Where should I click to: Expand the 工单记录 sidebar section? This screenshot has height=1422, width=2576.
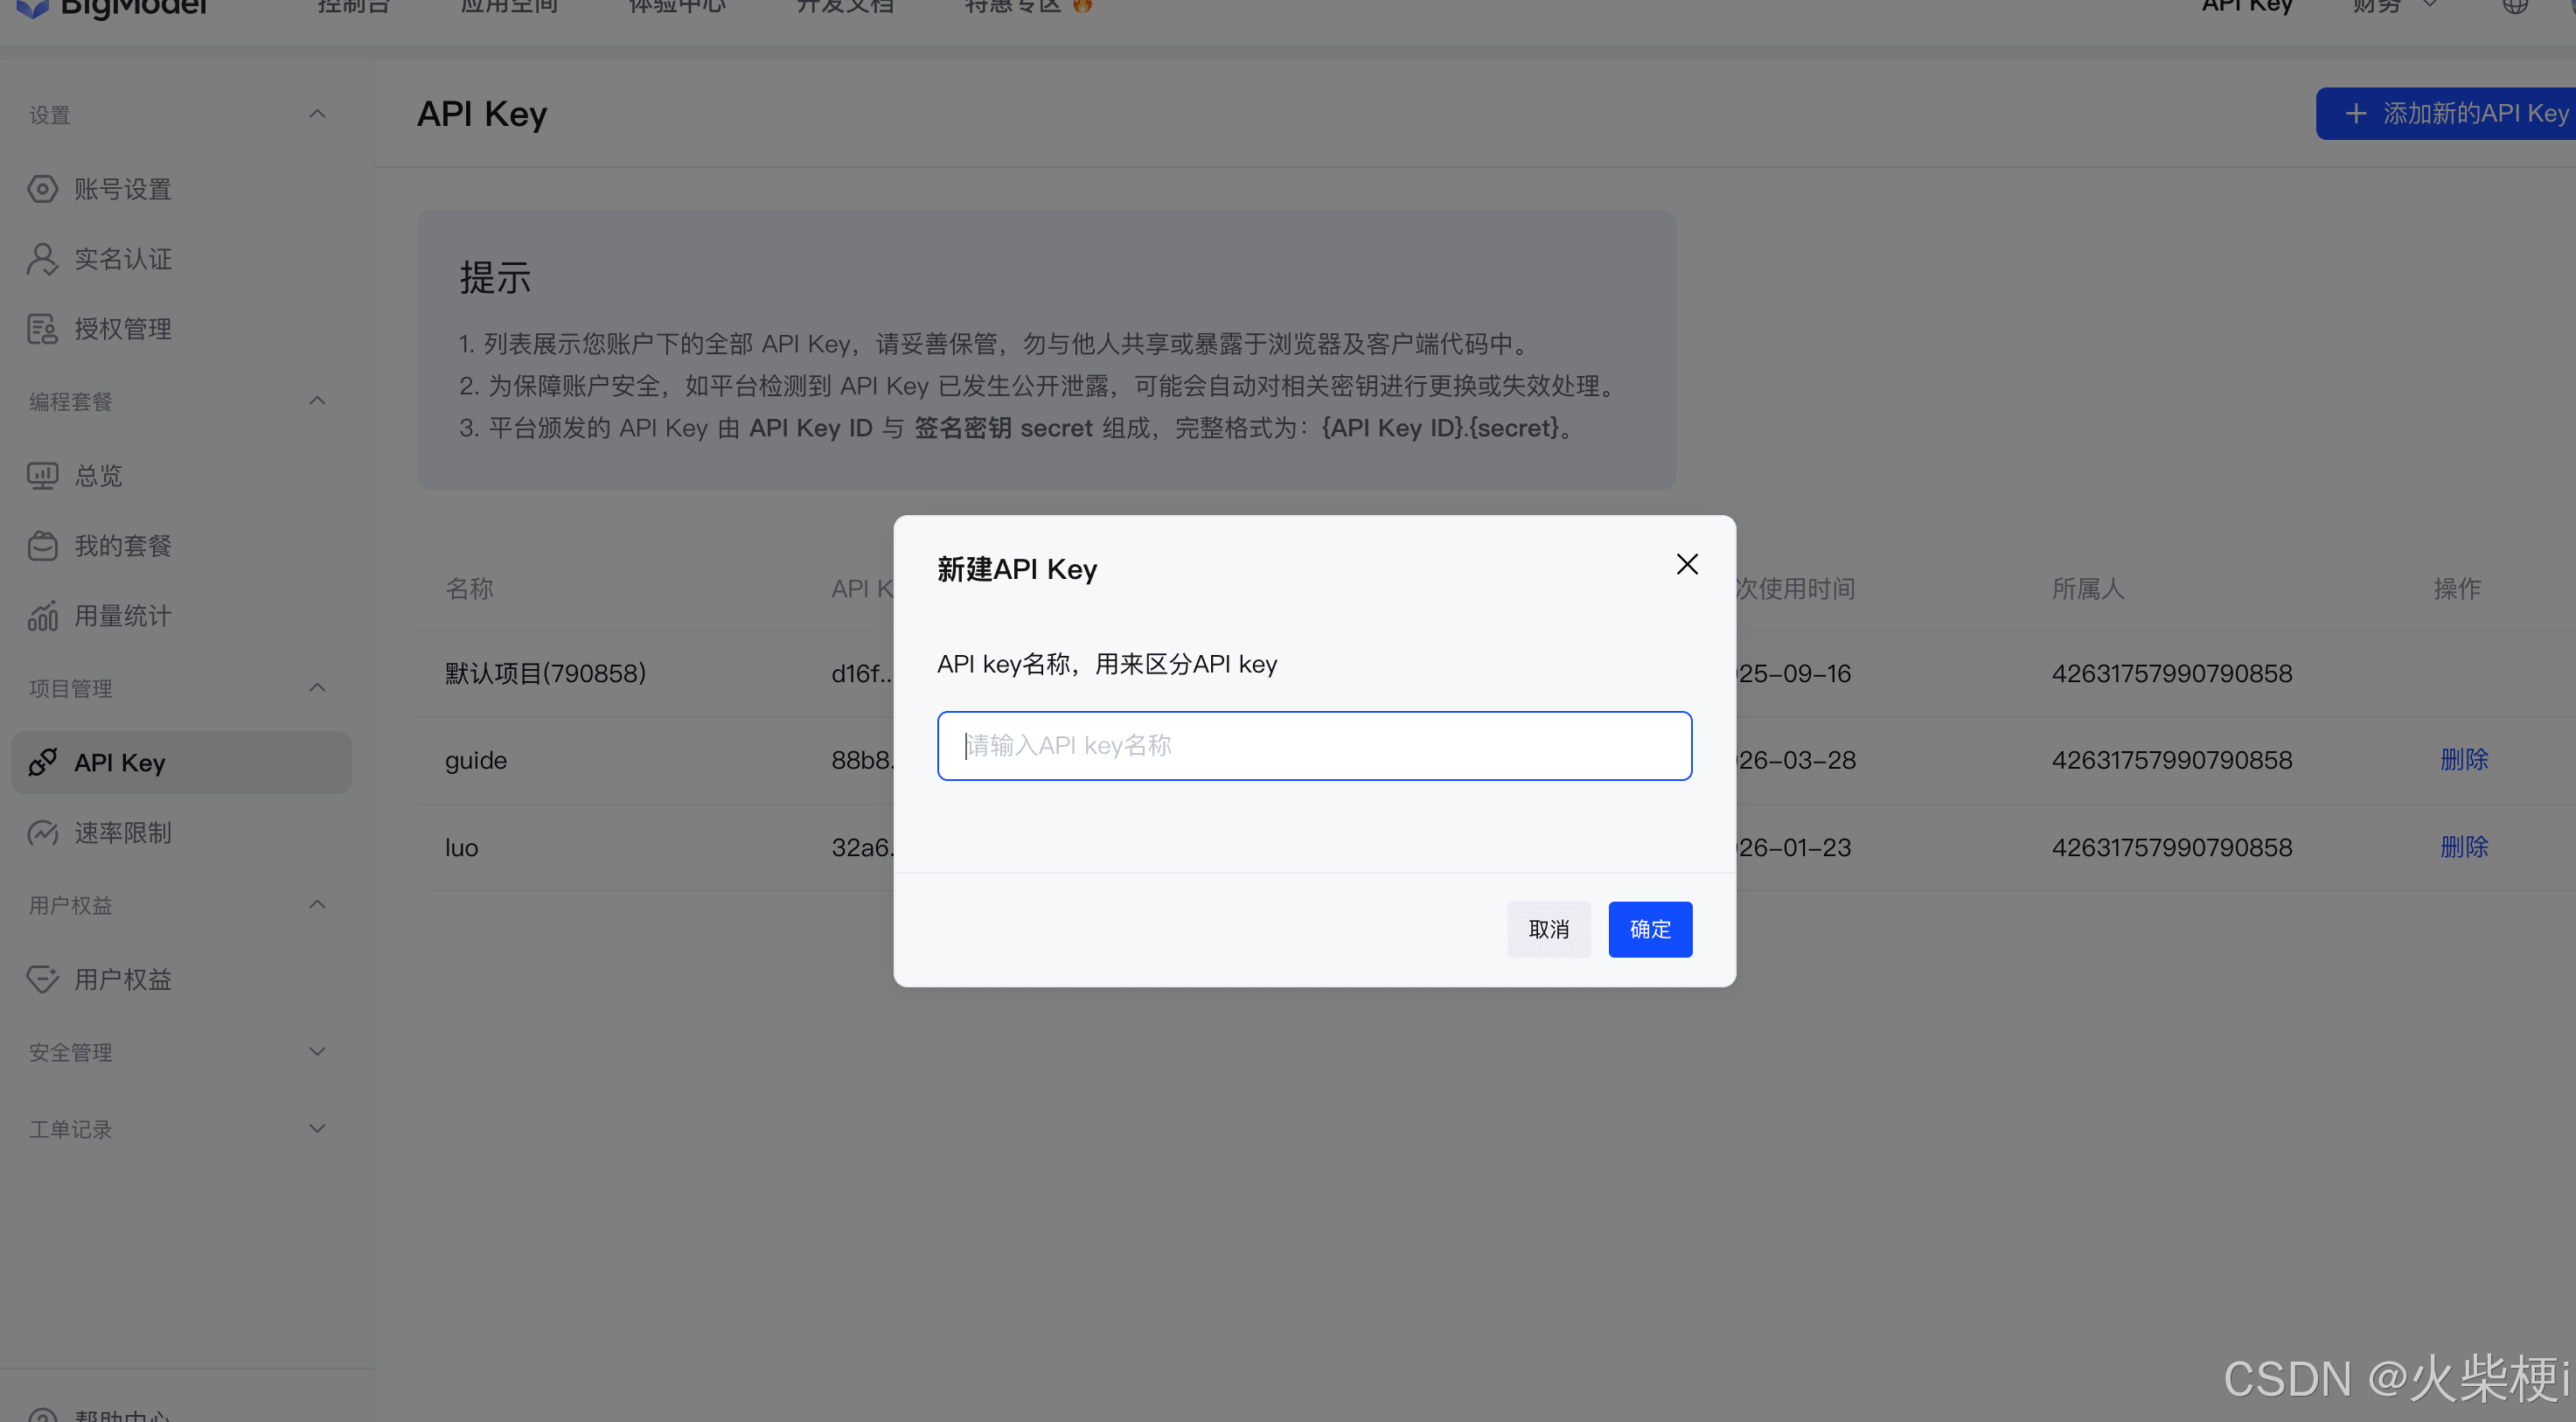point(317,1129)
